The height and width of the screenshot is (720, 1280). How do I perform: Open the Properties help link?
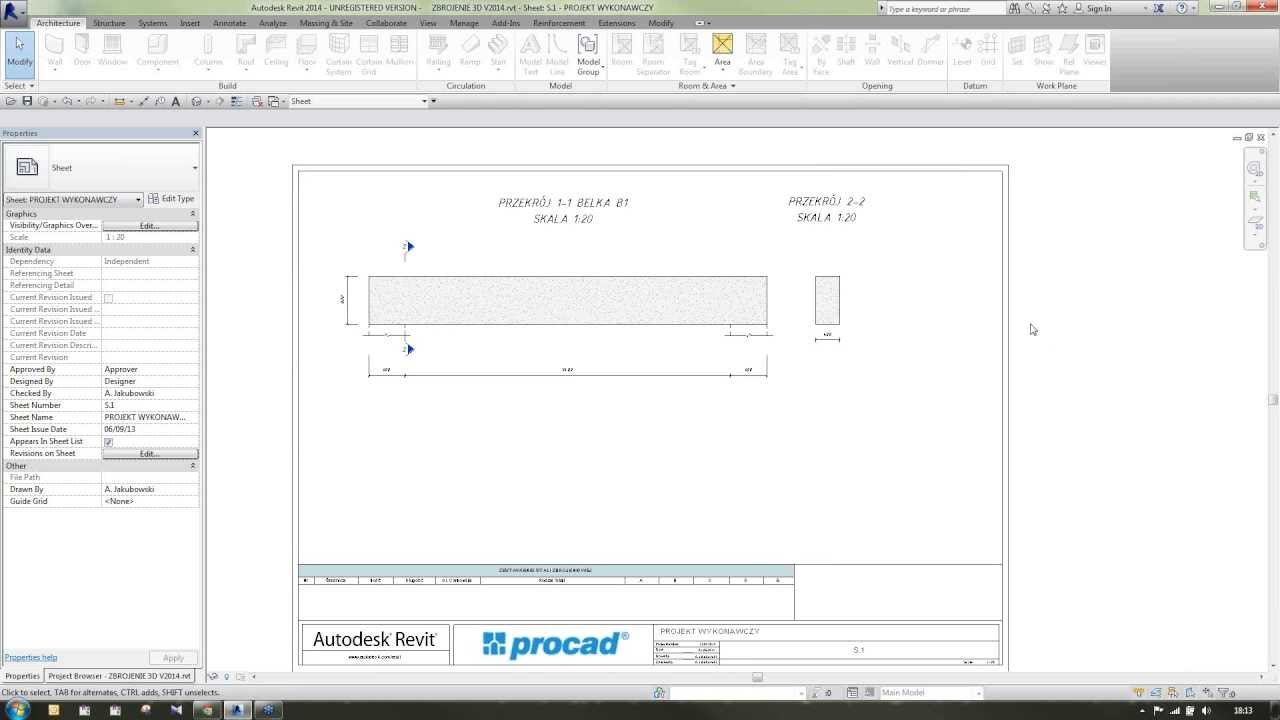pyautogui.click(x=31, y=657)
